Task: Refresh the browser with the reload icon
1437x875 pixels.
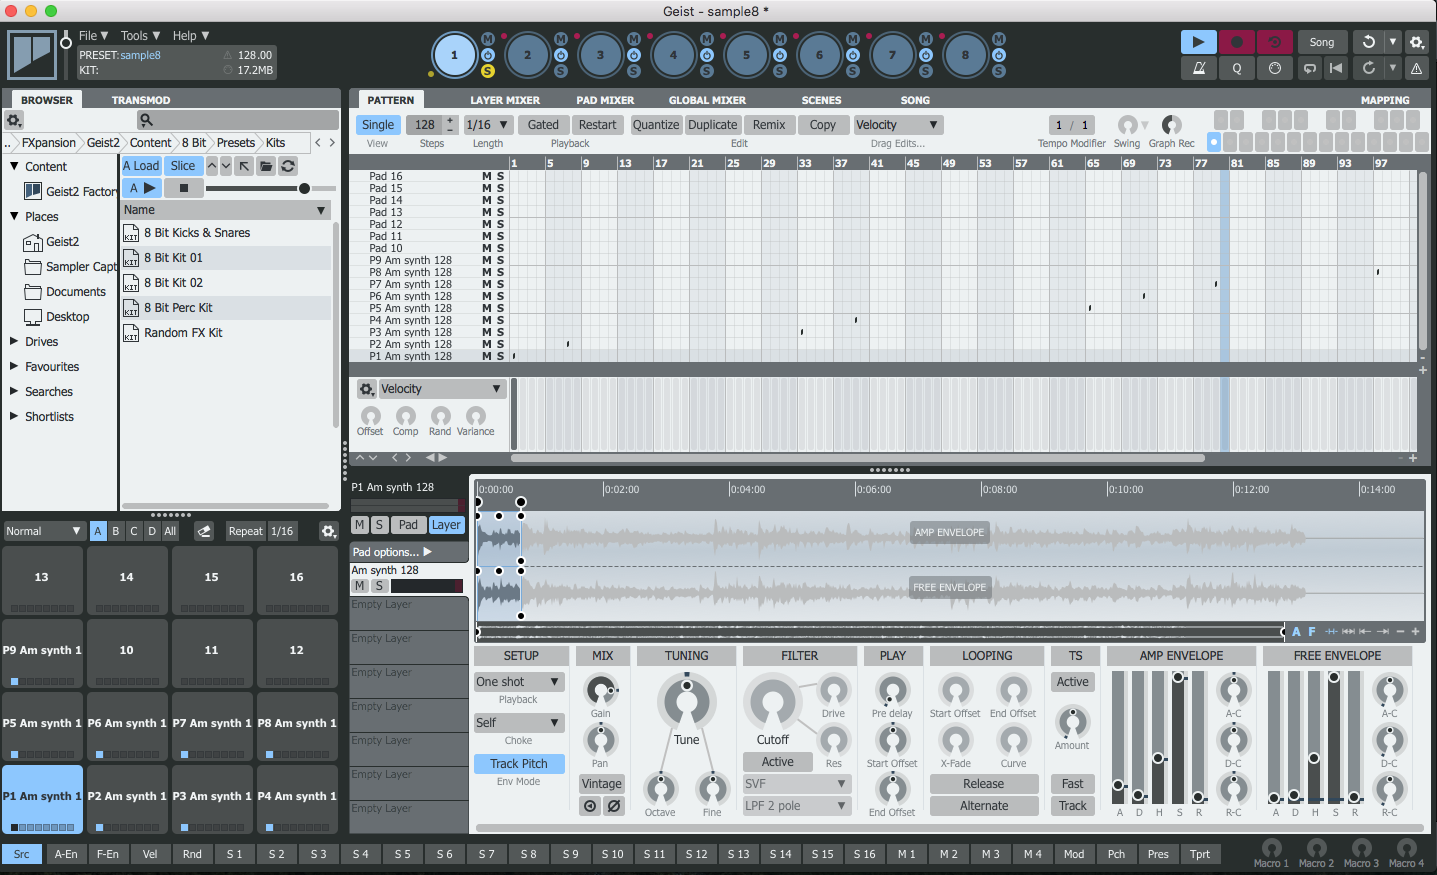Action: [288, 166]
